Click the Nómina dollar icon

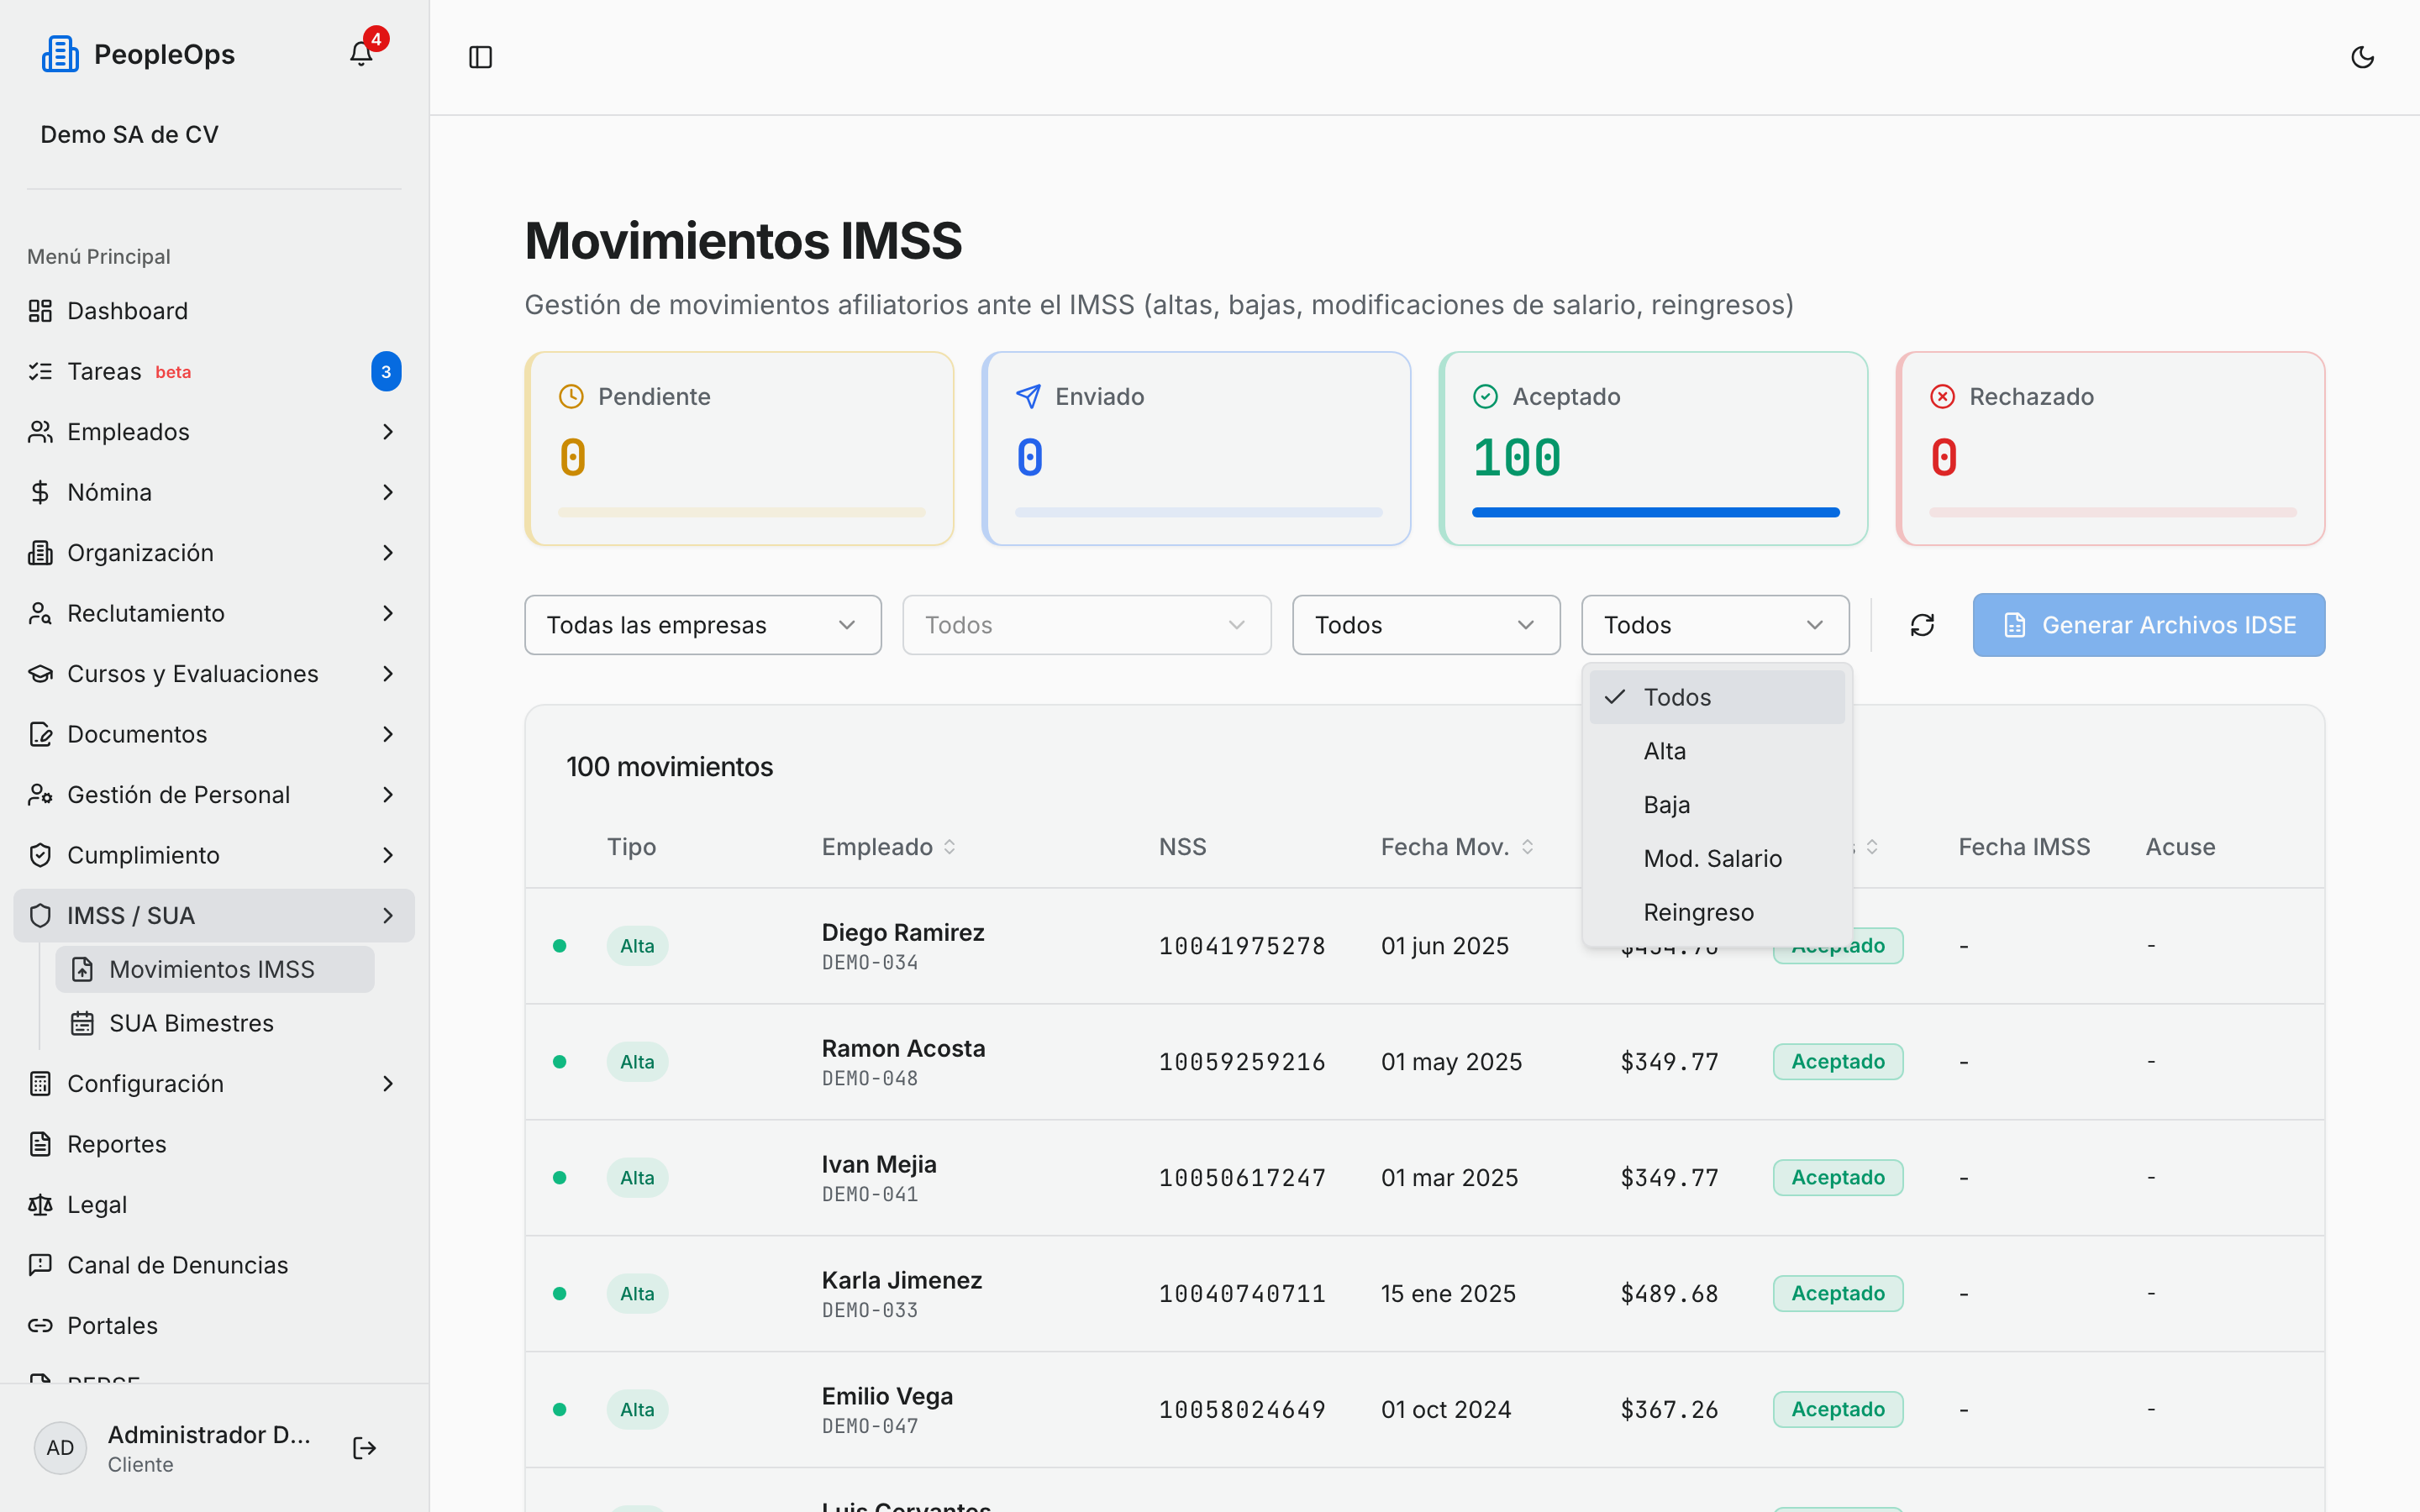40,492
